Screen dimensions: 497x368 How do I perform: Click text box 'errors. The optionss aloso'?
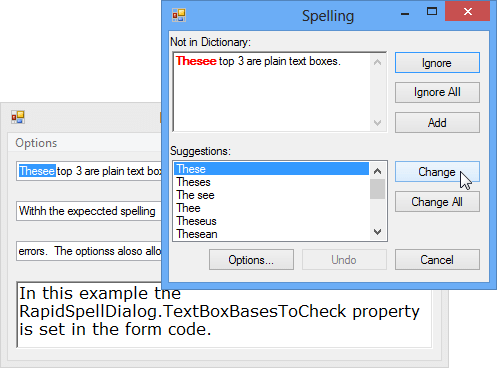[x=89, y=251]
